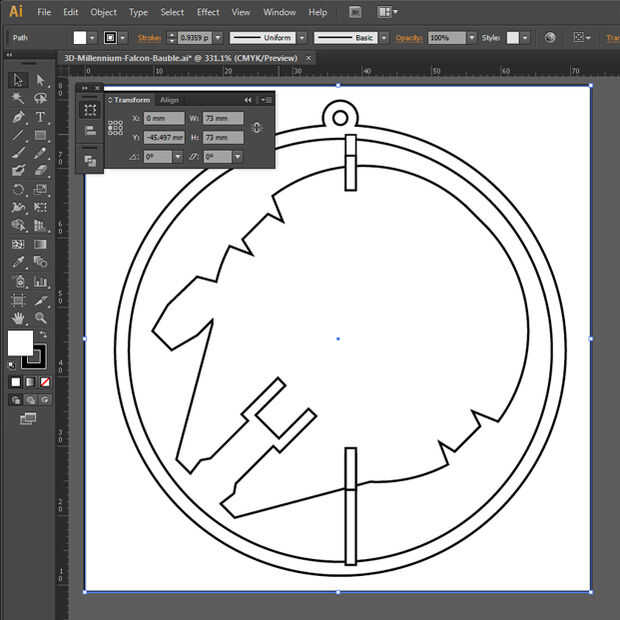This screenshot has width=620, height=620.
Task: Select the Zoom tool
Action: pos(40,318)
